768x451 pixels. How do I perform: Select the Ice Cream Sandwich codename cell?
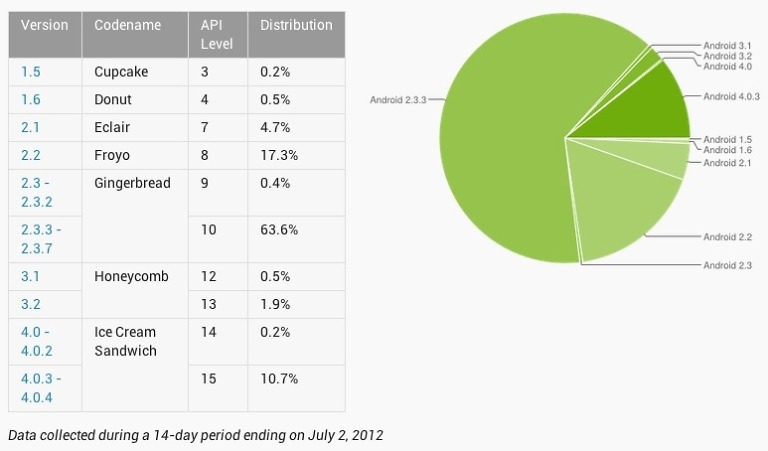[125, 341]
